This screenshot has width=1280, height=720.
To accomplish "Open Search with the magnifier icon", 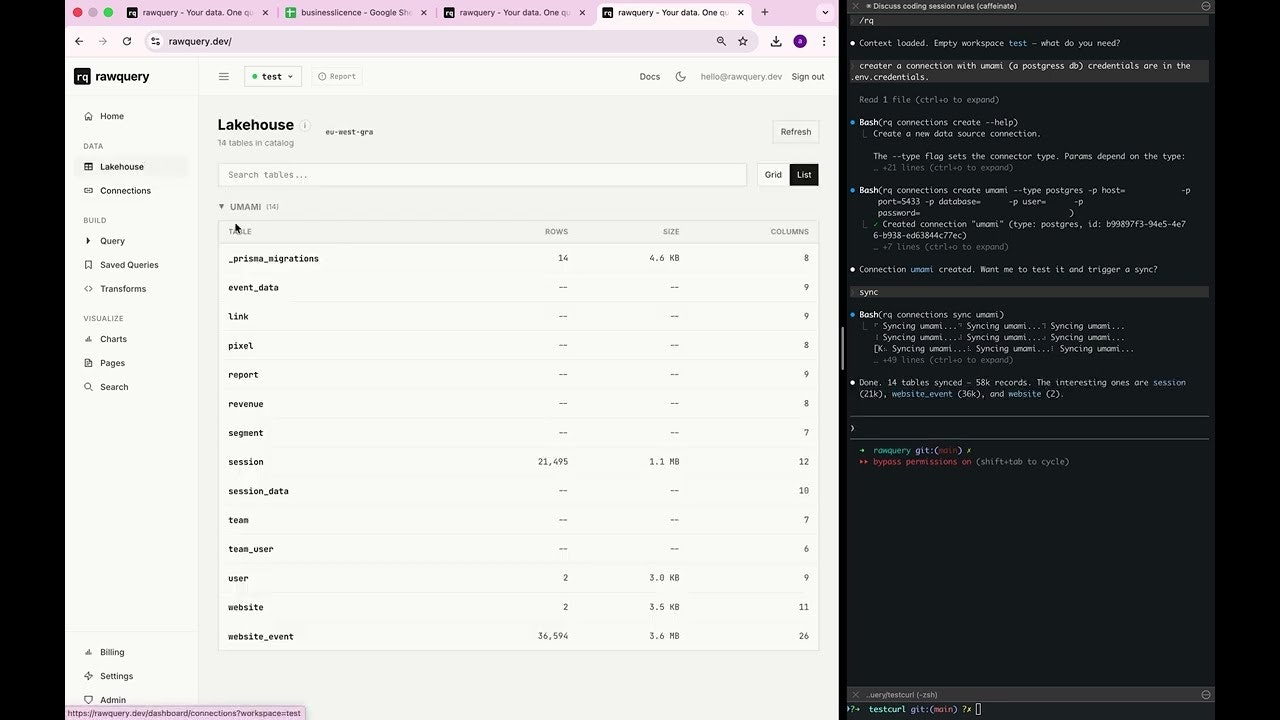I will (88, 386).
